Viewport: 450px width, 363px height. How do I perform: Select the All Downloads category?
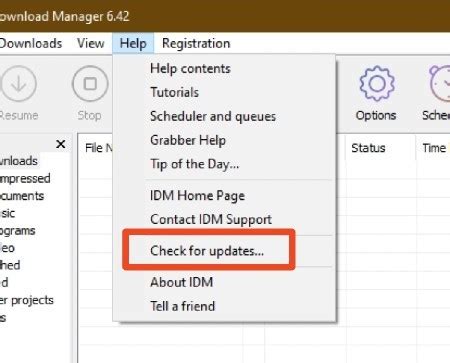pos(19,161)
